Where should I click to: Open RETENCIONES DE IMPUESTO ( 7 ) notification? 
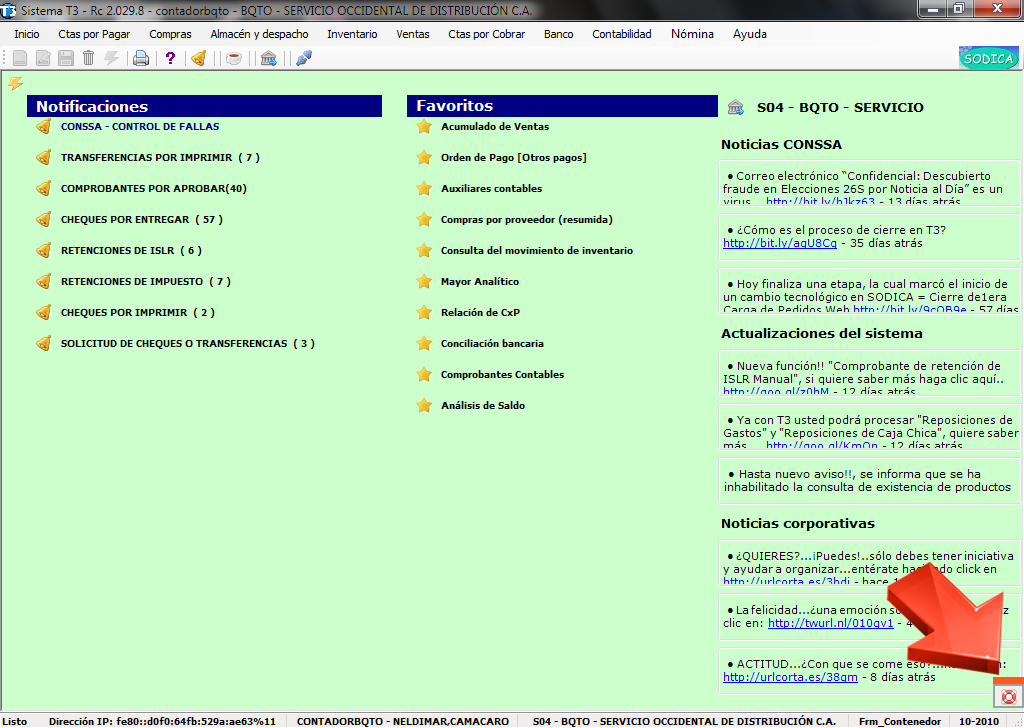146,281
